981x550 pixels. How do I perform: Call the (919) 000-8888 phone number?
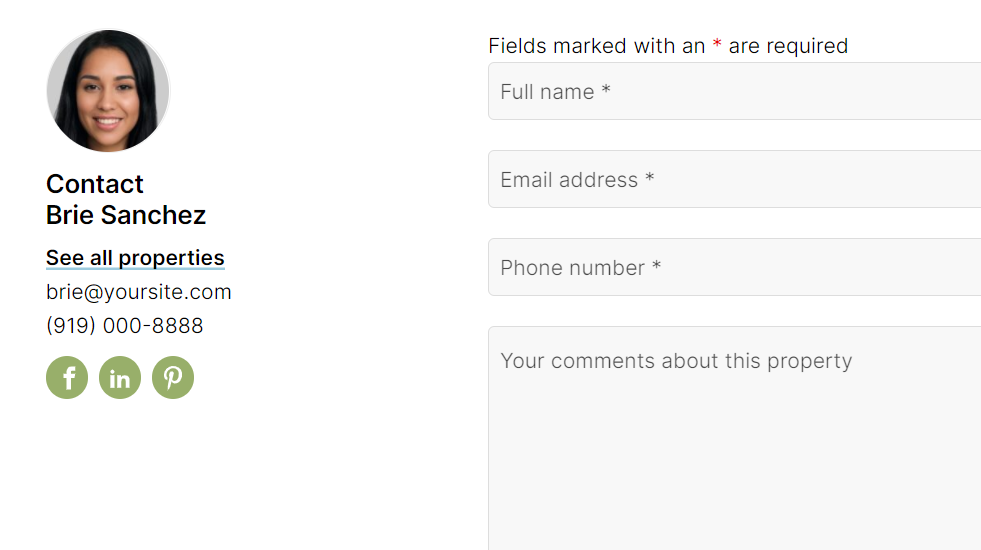point(125,325)
